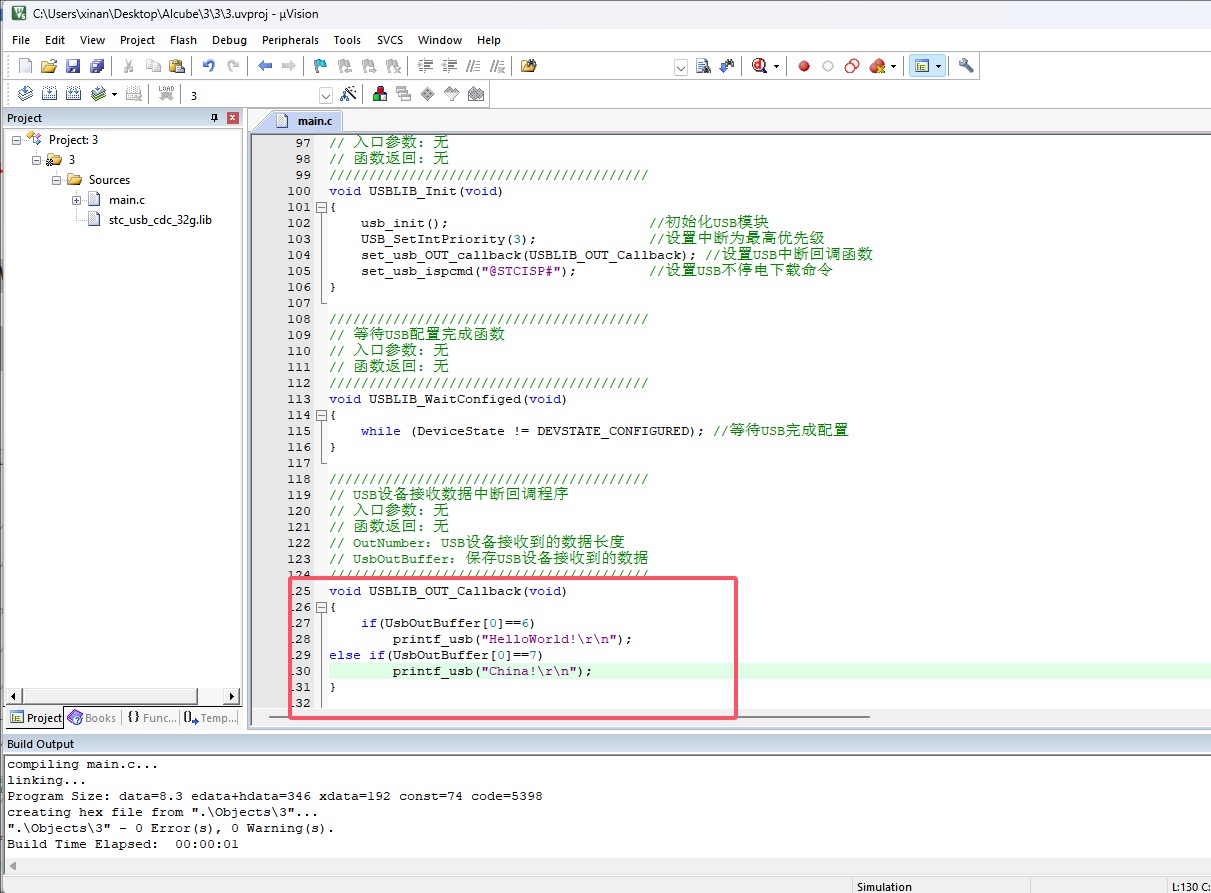1211x893 pixels.
Task: Select stc_usb_cdc_32g.lib in project tree
Action: click(159, 220)
